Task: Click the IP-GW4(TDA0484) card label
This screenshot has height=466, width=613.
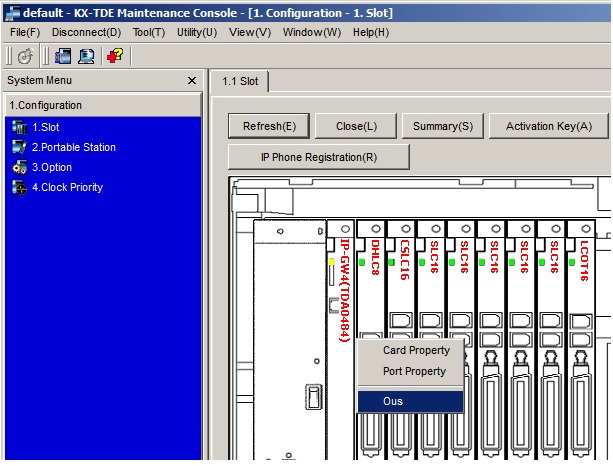Action: [x=344, y=290]
